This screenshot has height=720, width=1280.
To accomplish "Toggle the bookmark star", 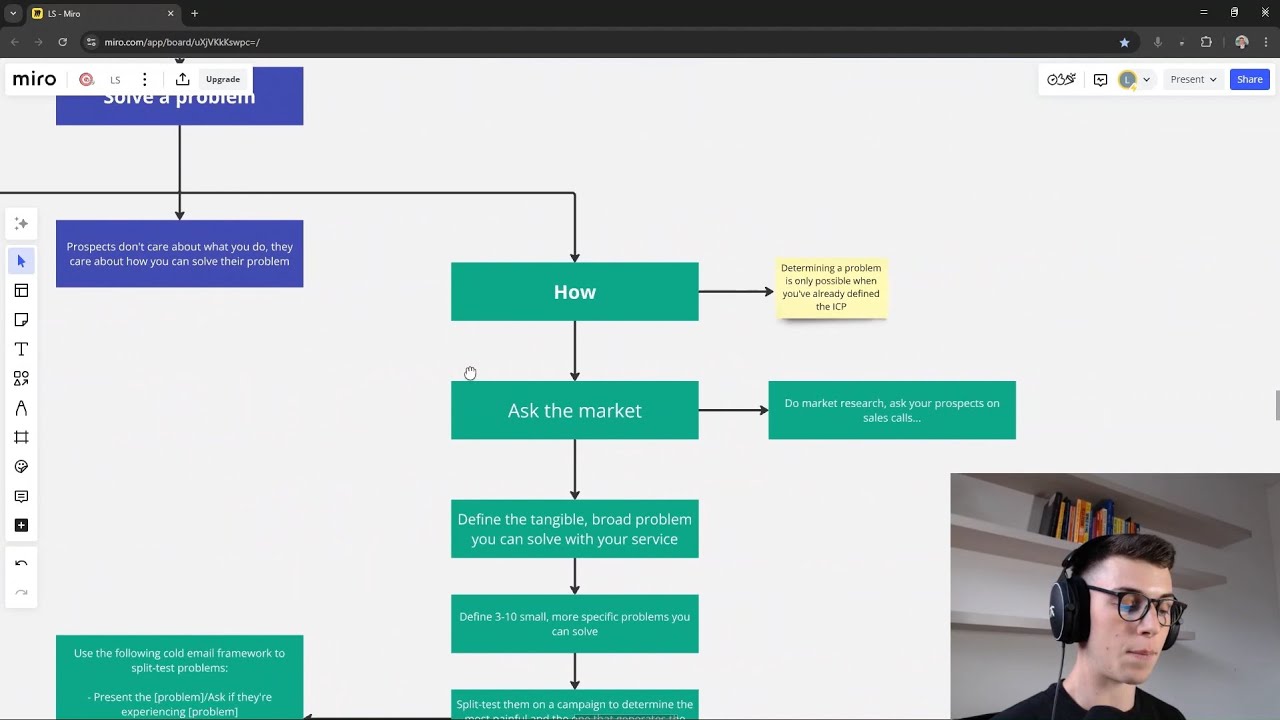I will point(1124,42).
